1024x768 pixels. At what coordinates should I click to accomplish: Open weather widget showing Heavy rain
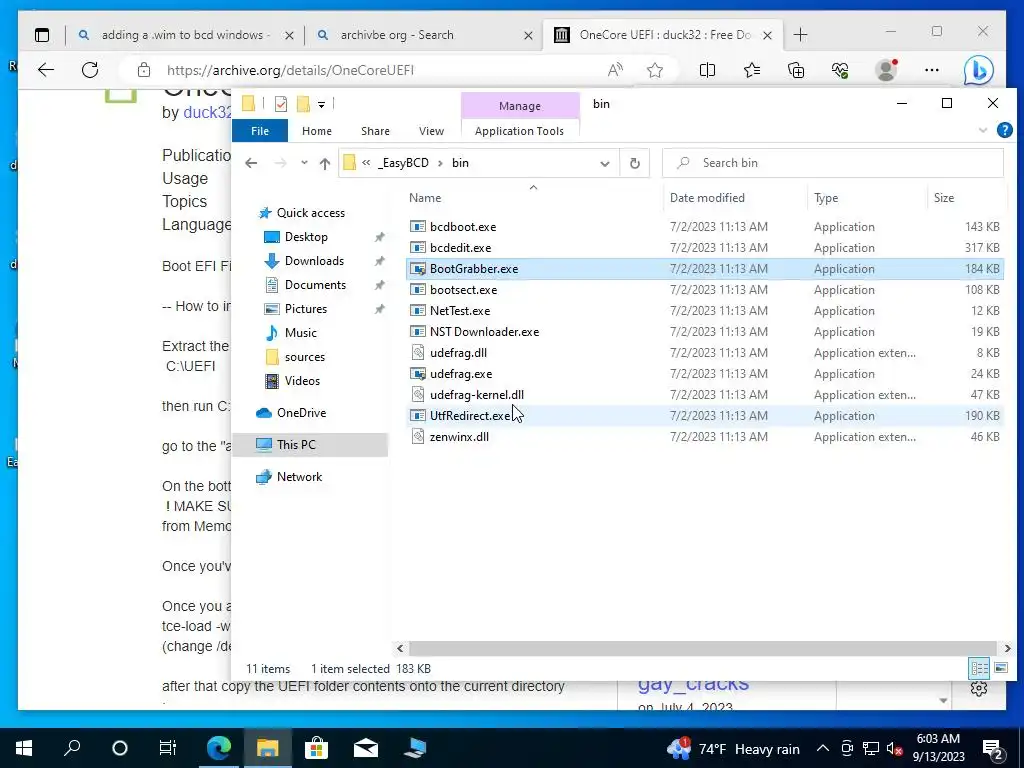click(x=733, y=748)
